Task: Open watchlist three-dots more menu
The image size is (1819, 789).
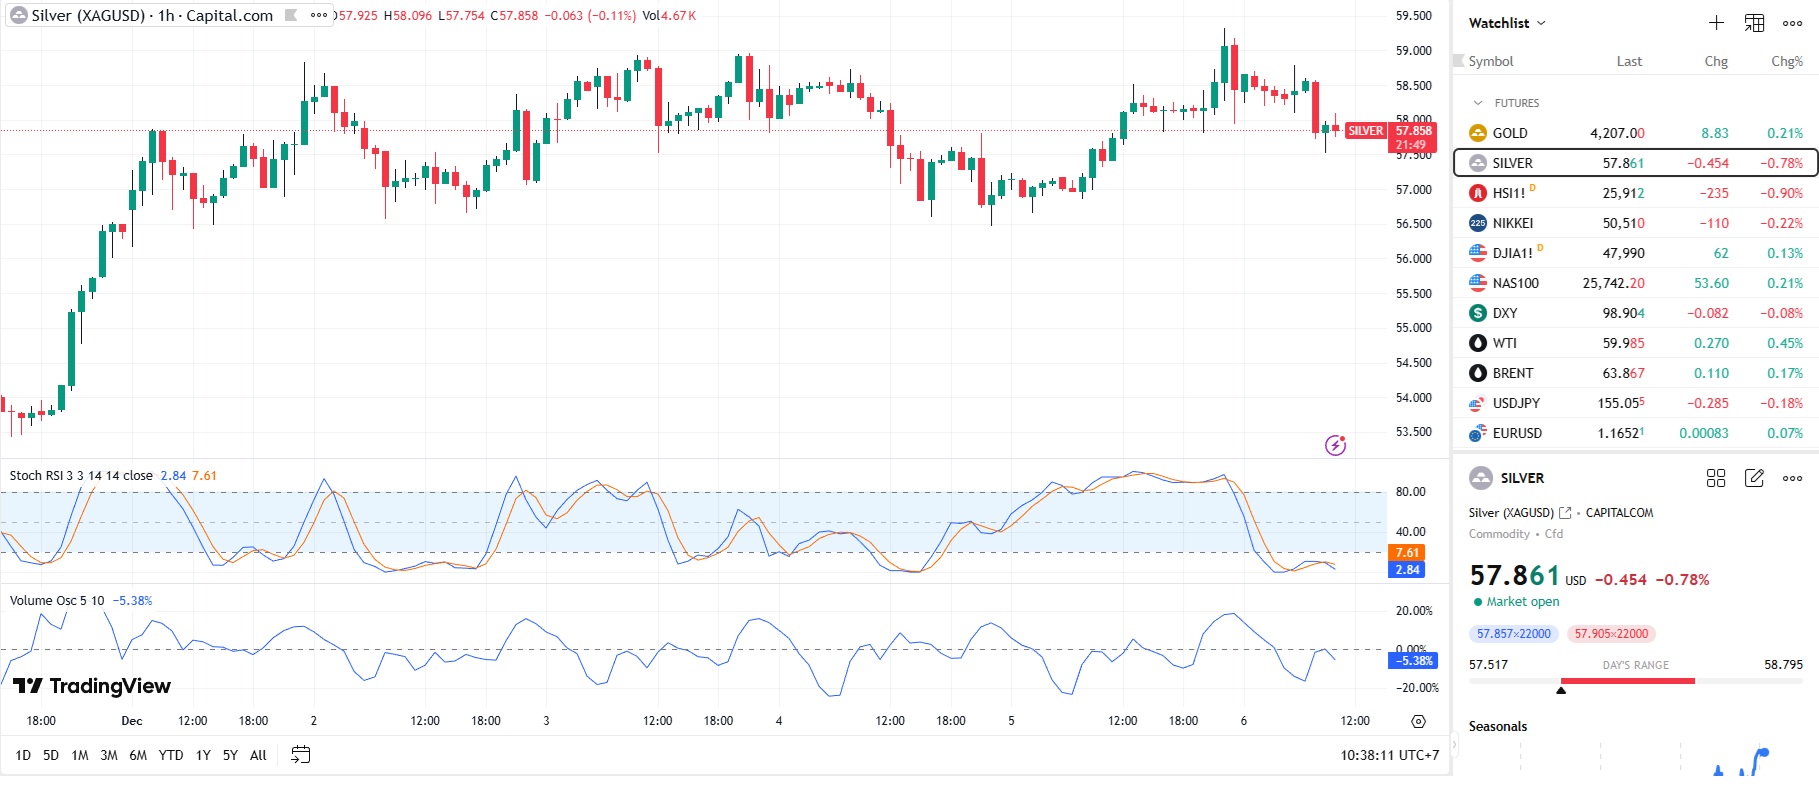Action: 1792,23
